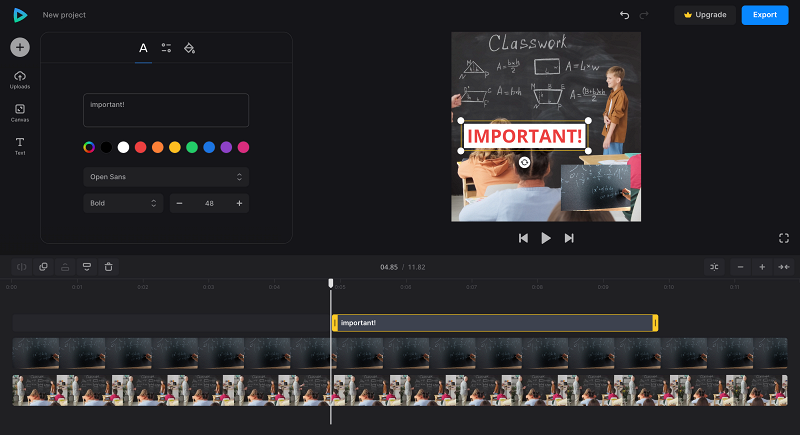Select the red color swatch

tap(141, 147)
